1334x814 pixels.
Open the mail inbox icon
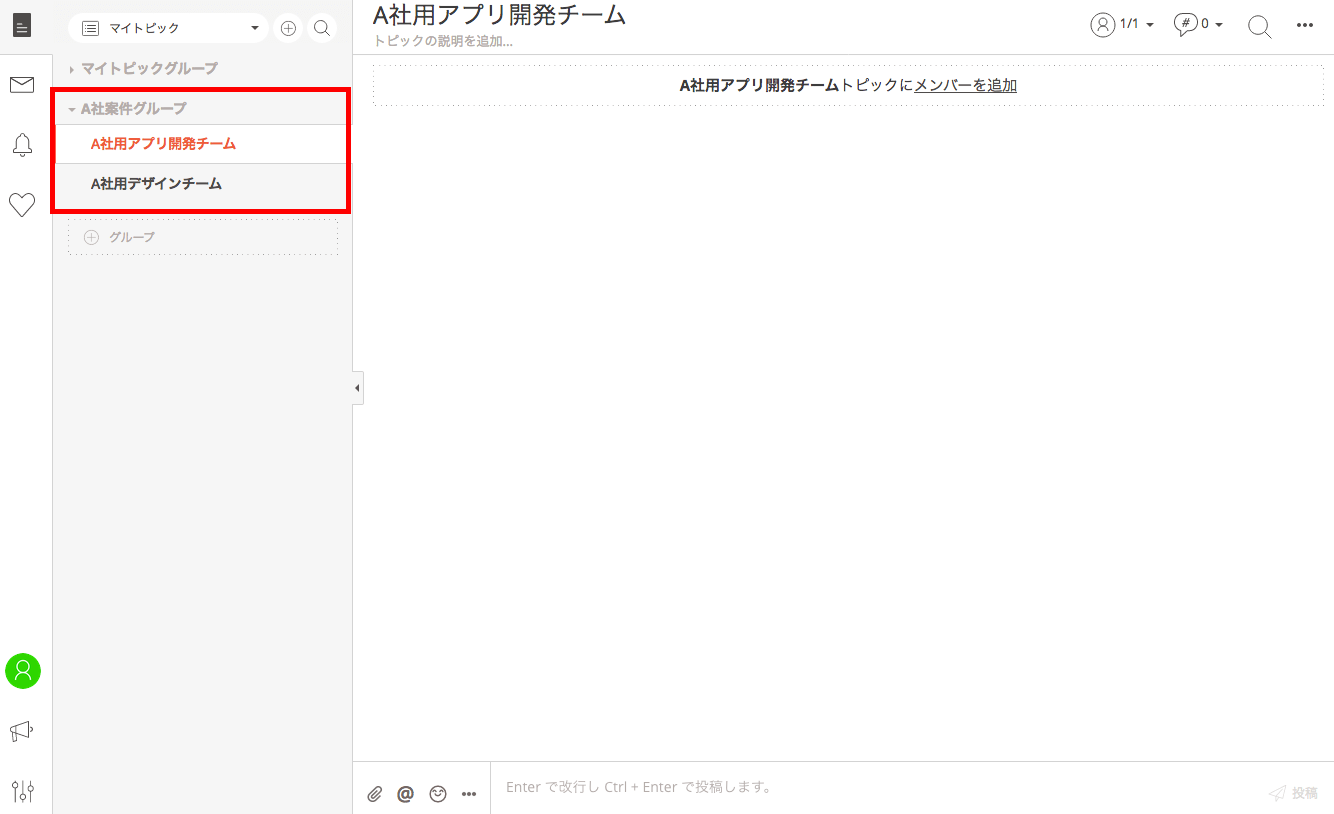tap(22, 85)
